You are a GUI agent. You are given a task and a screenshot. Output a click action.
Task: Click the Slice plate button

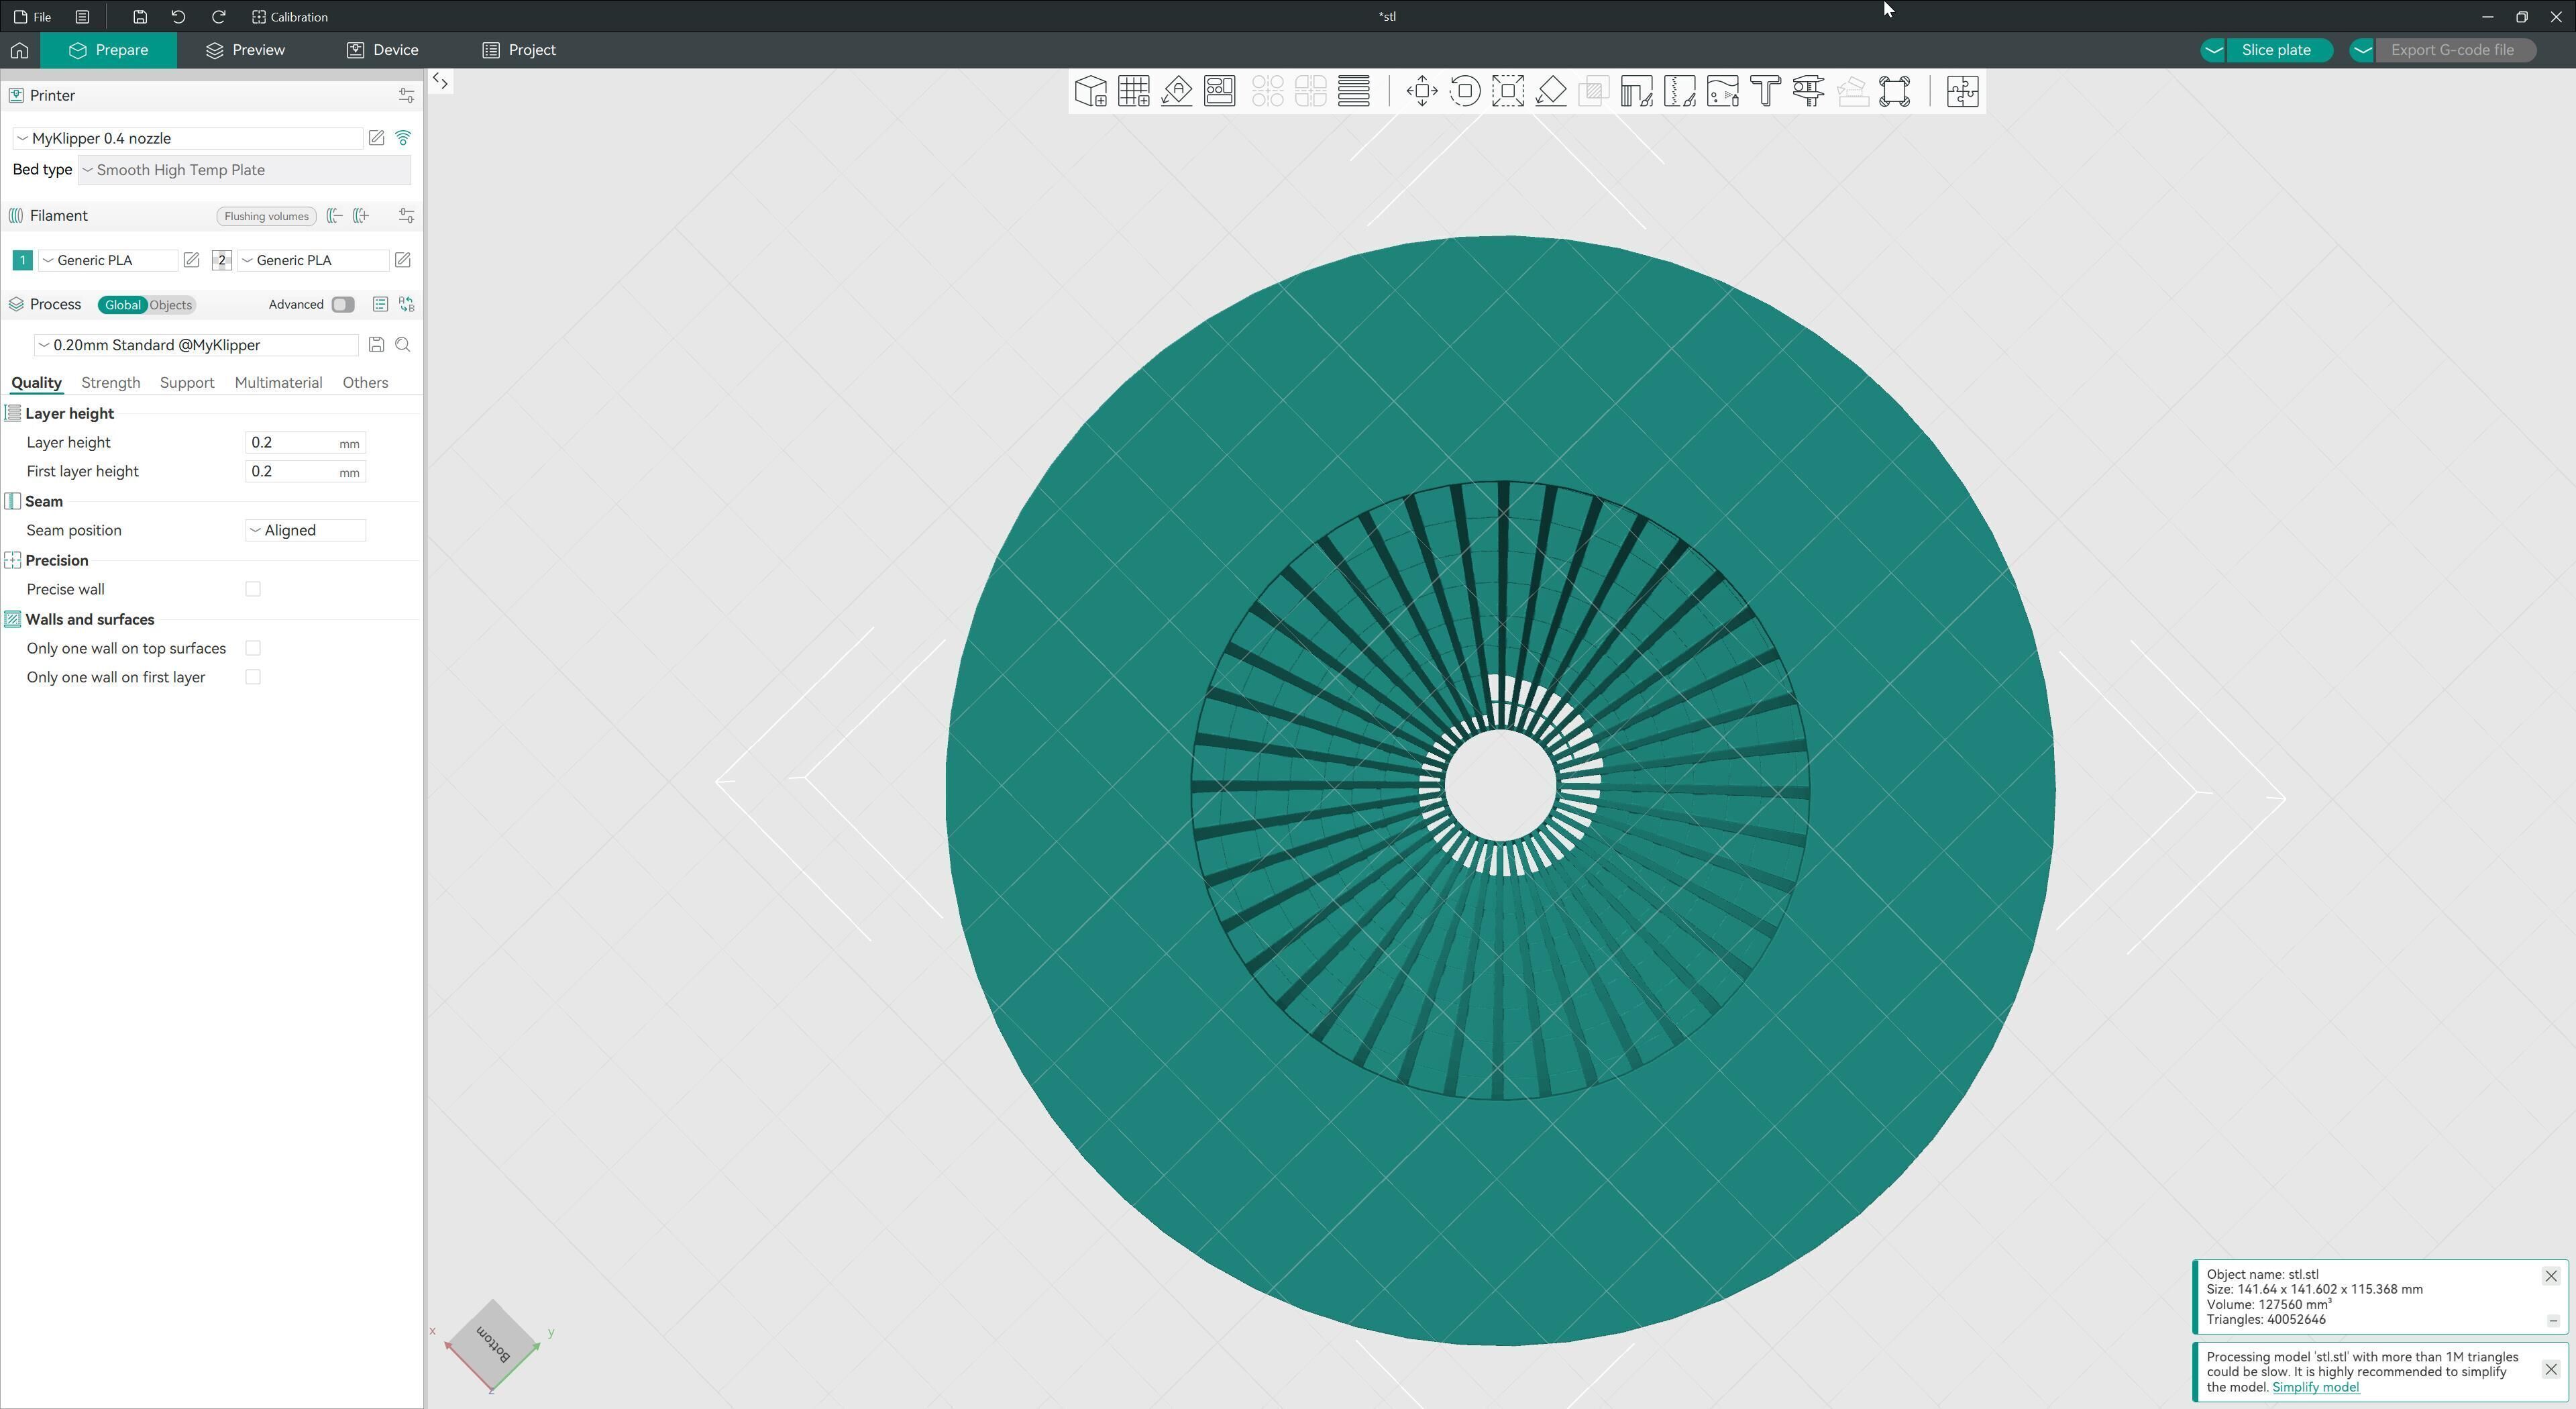pyautogui.click(x=2275, y=50)
